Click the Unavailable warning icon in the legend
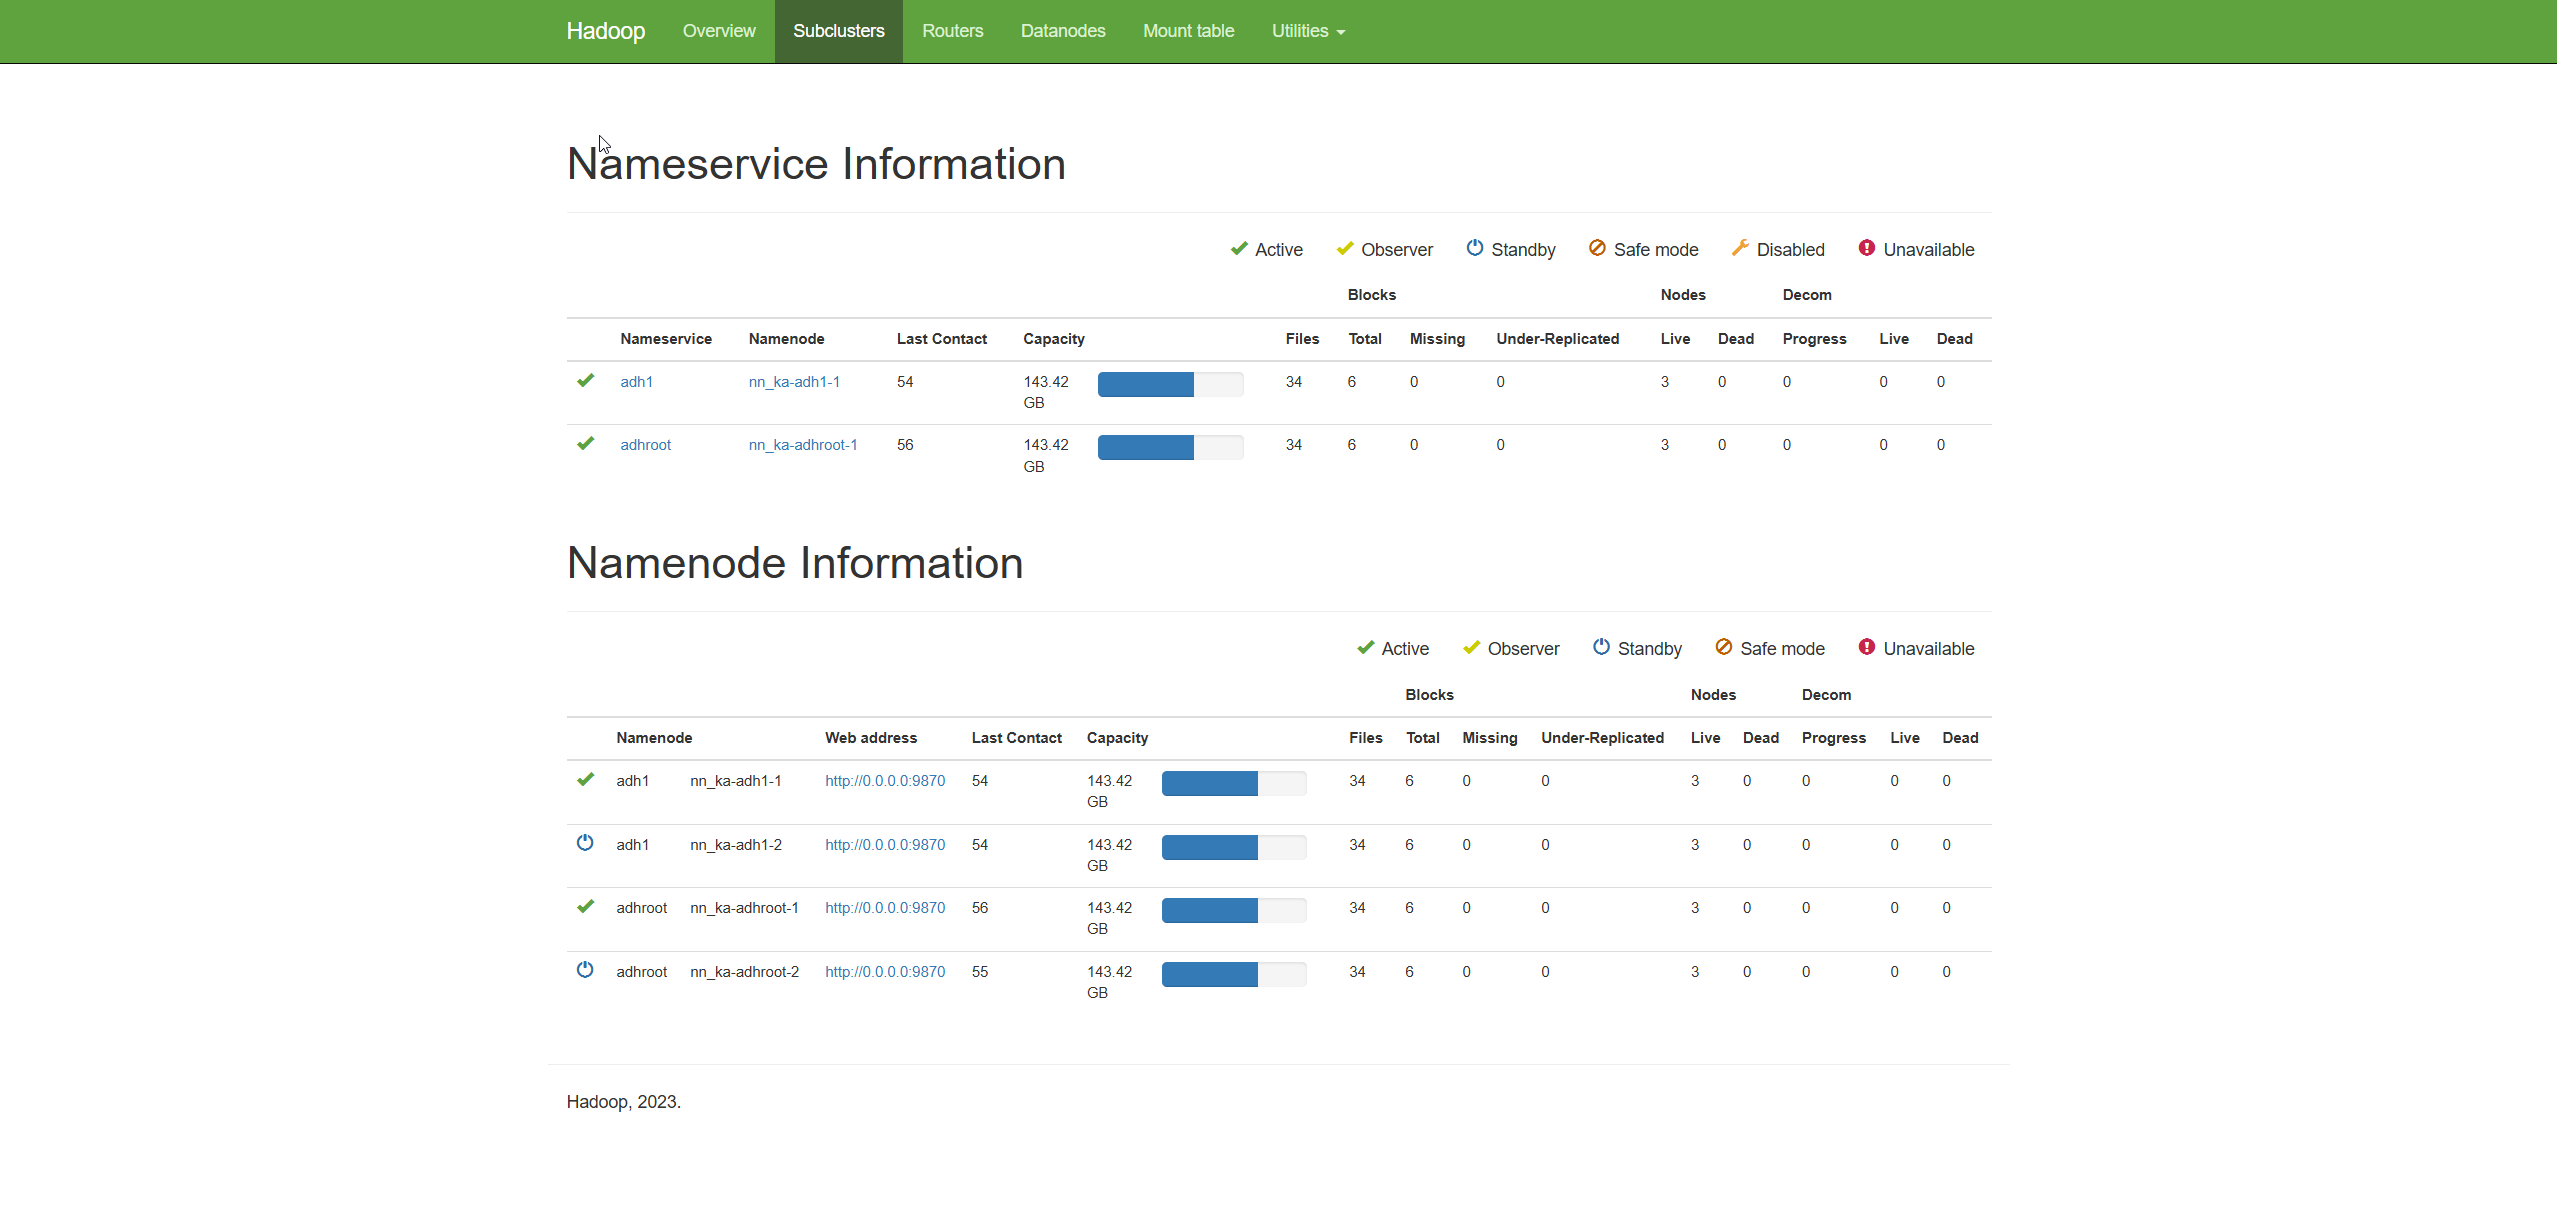The image size is (2557, 1226). pos(1866,249)
